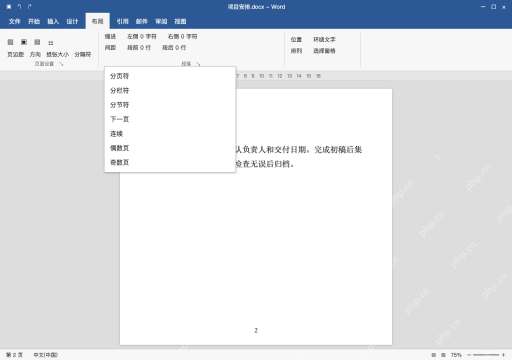
Task: Switch to the 引用 tab
Action: [x=122, y=22]
